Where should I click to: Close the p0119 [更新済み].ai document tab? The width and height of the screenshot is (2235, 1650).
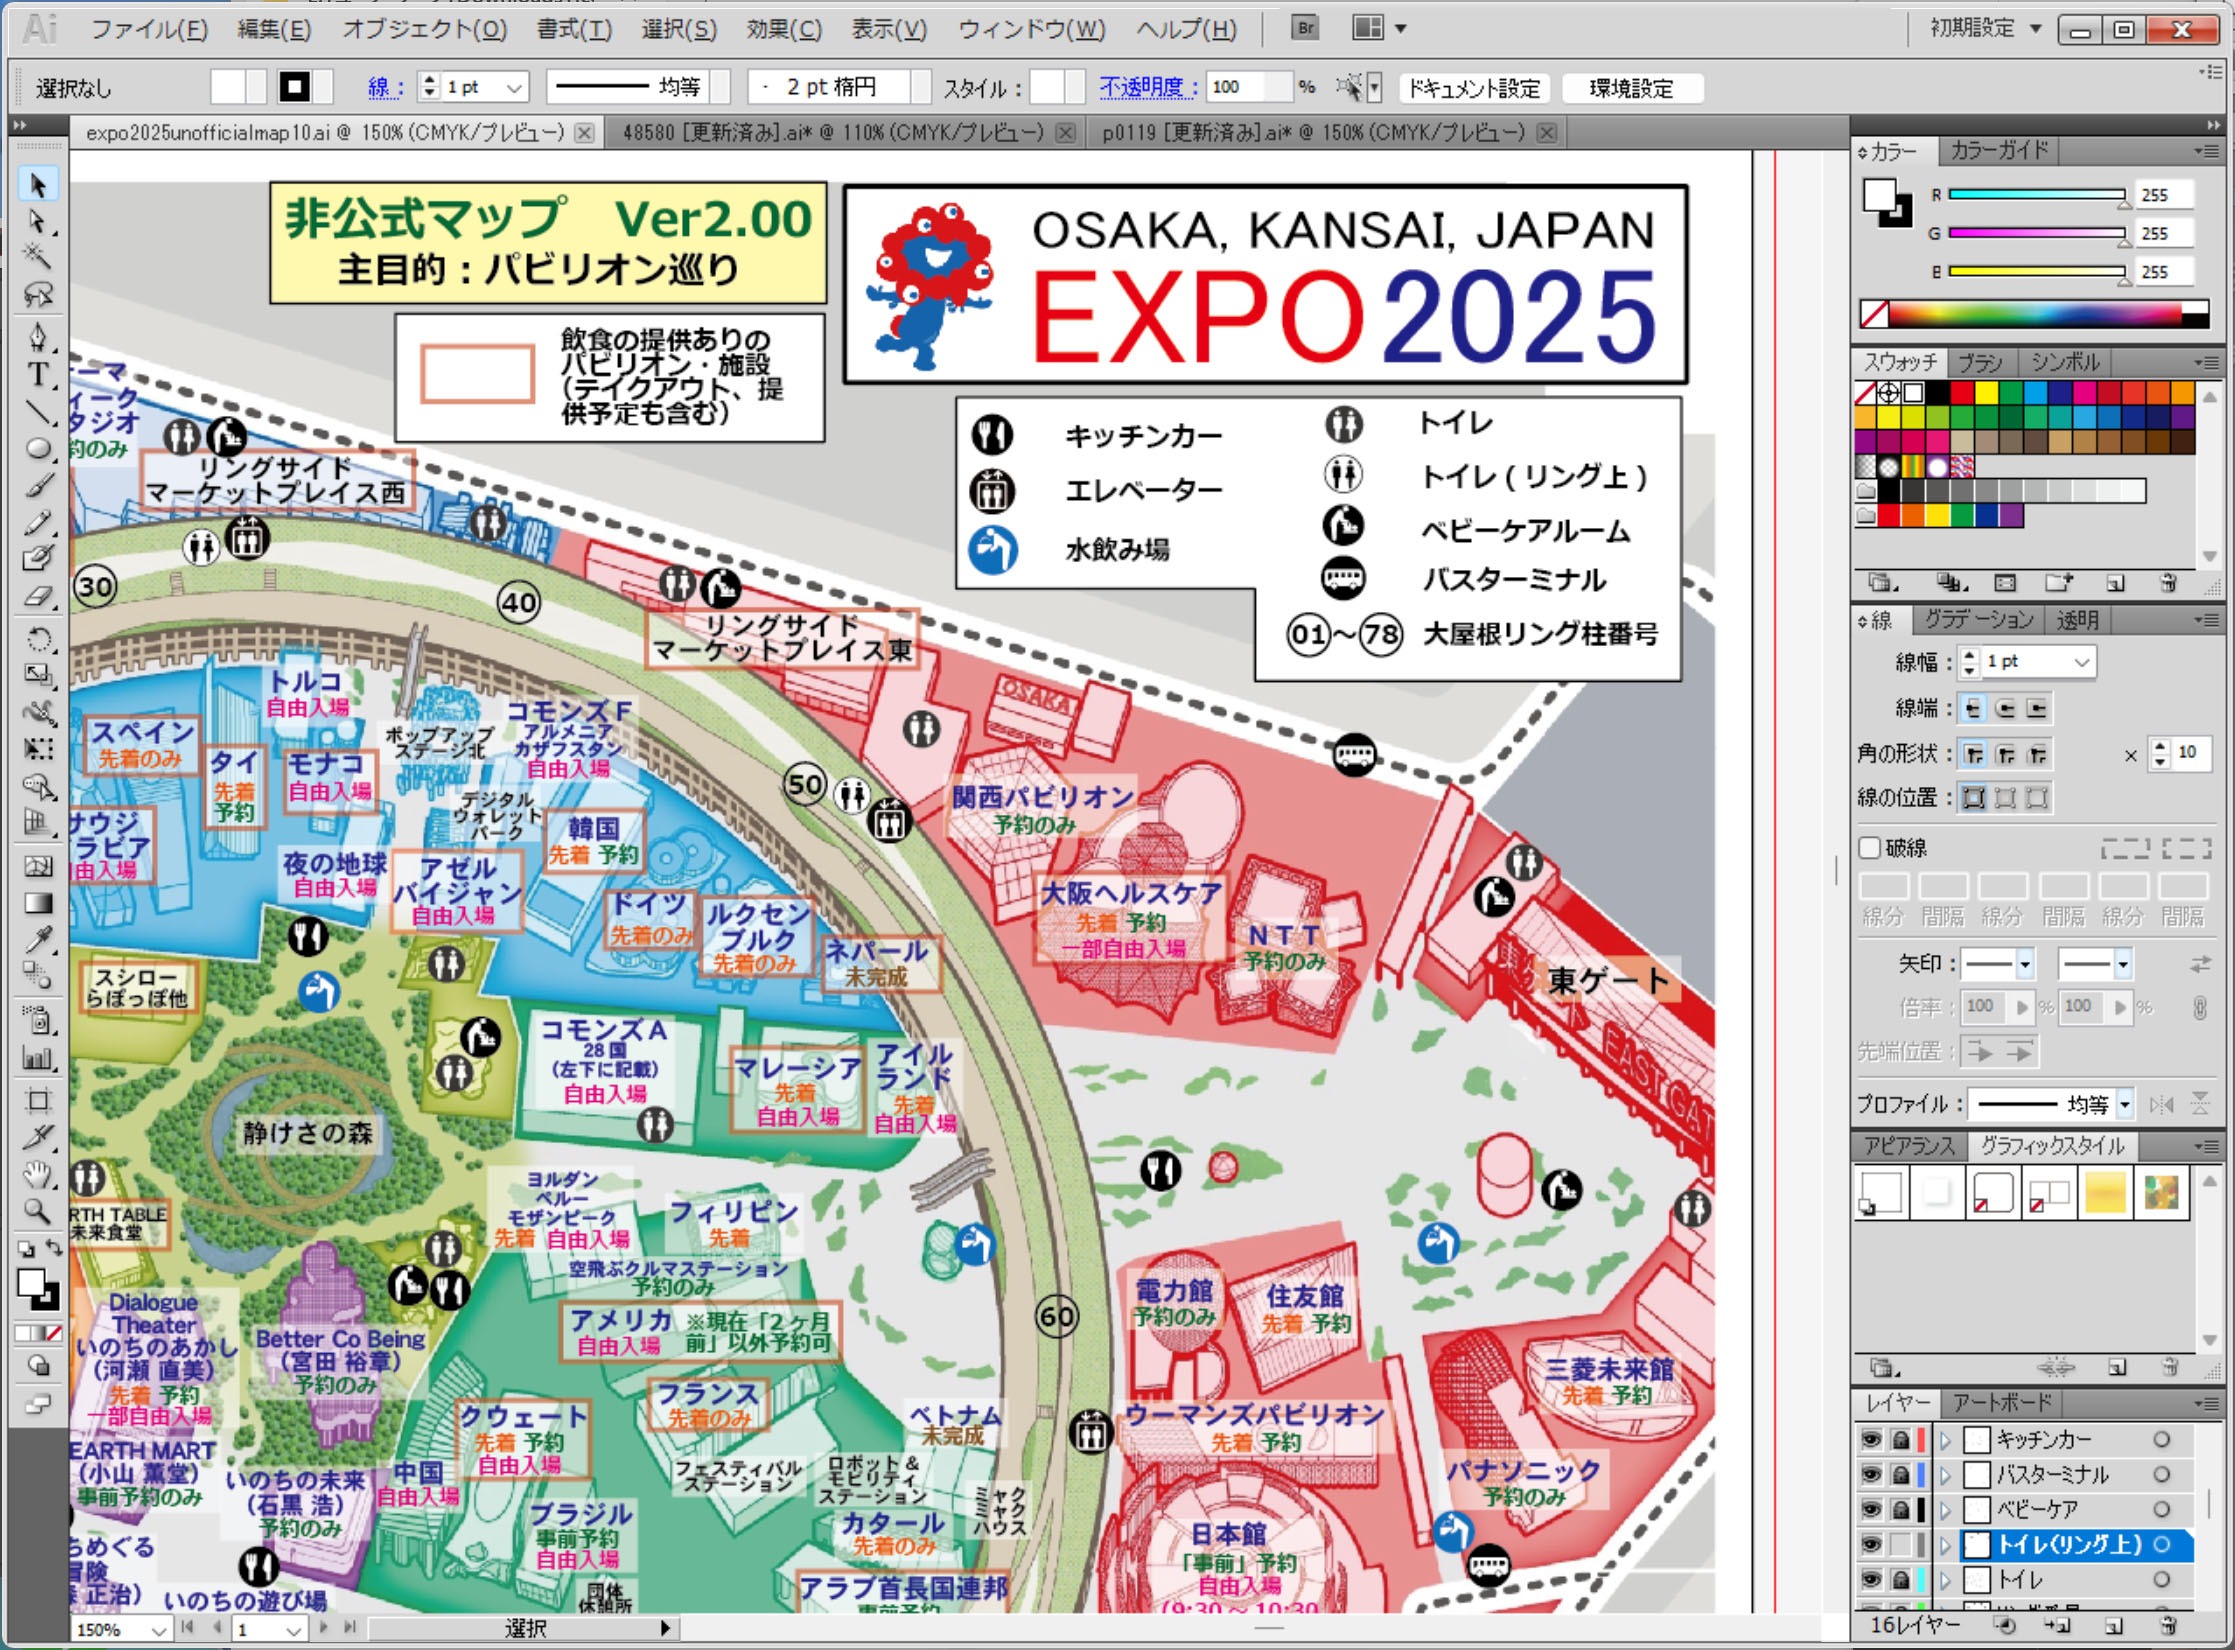(1546, 133)
